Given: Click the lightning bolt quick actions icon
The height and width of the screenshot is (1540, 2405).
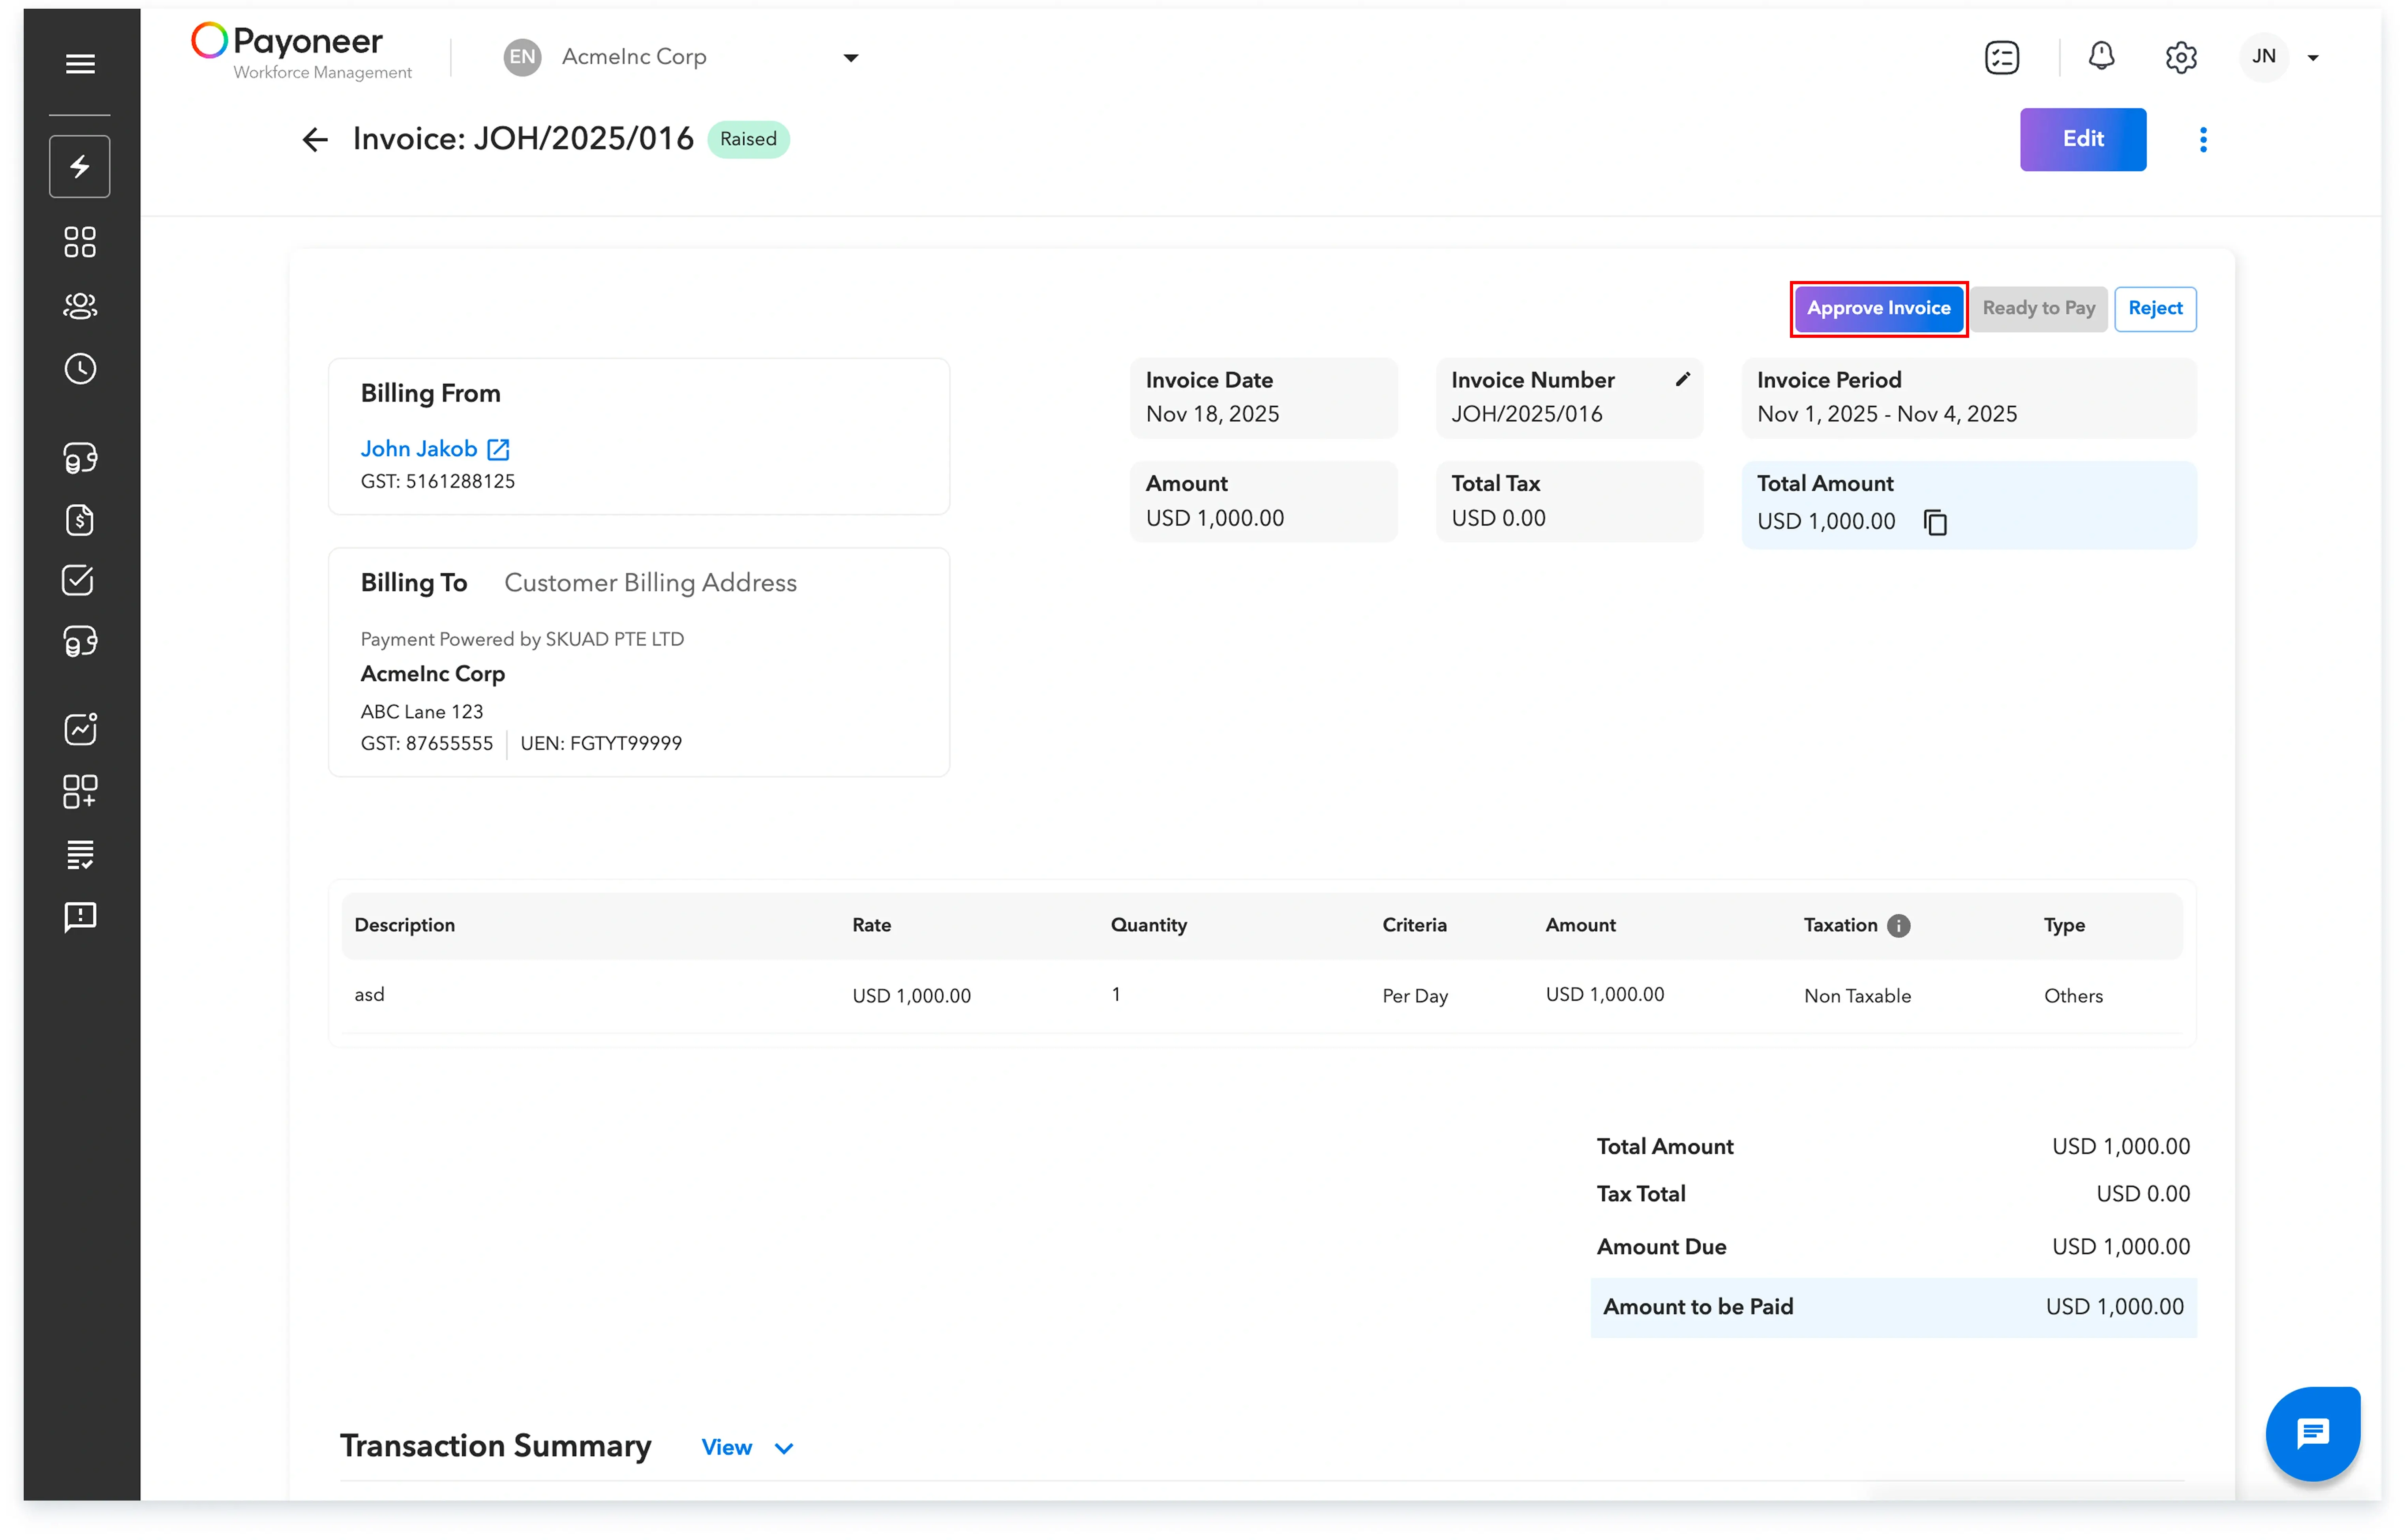Looking at the screenshot, I should tap(80, 166).
